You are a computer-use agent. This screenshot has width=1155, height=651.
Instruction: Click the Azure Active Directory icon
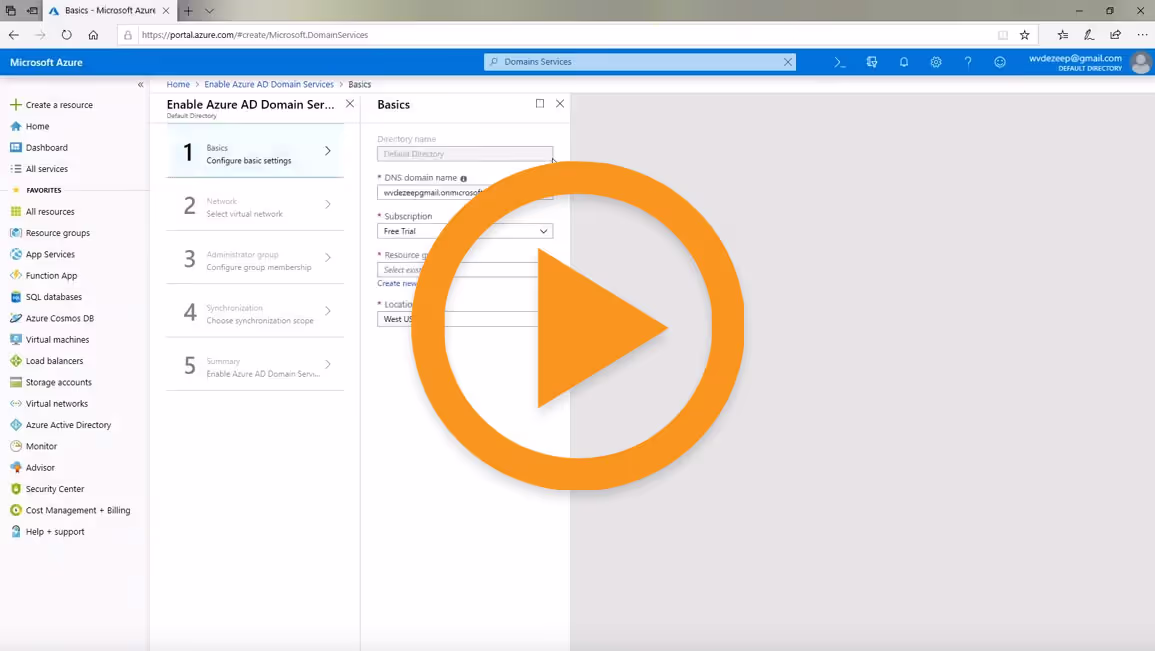click(15, 425)
